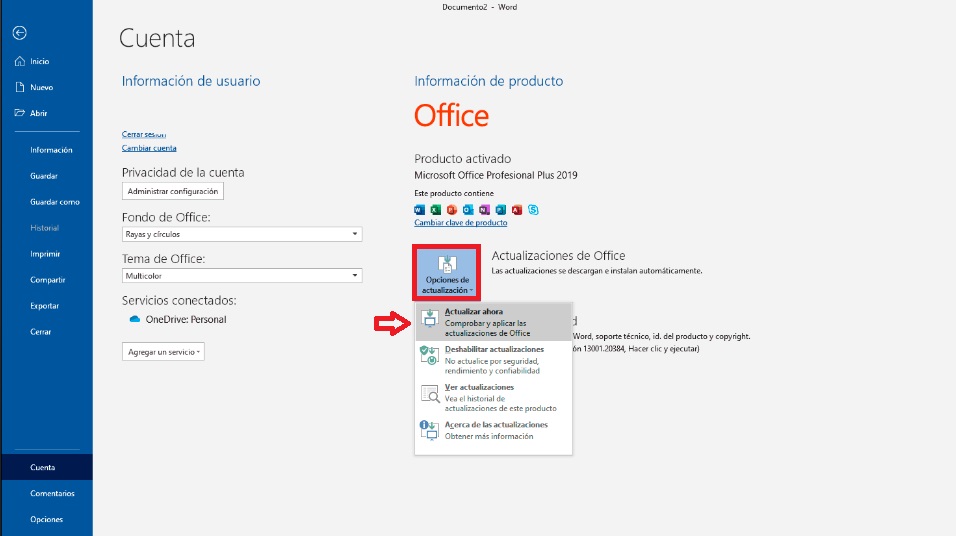Screen dimensions: 956x536
Task: Expand the Tema de Office combo box
Action: point(241,275)
